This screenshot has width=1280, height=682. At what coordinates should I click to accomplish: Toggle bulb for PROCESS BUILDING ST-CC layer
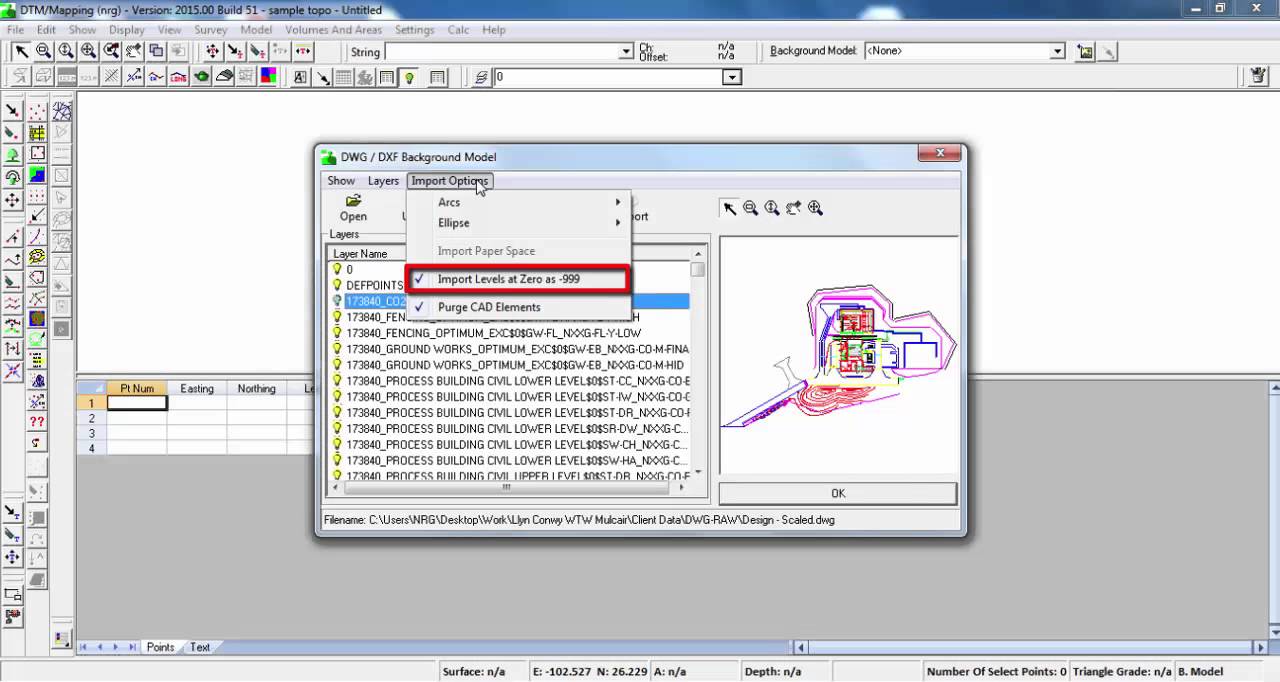[x=337, y=381]
